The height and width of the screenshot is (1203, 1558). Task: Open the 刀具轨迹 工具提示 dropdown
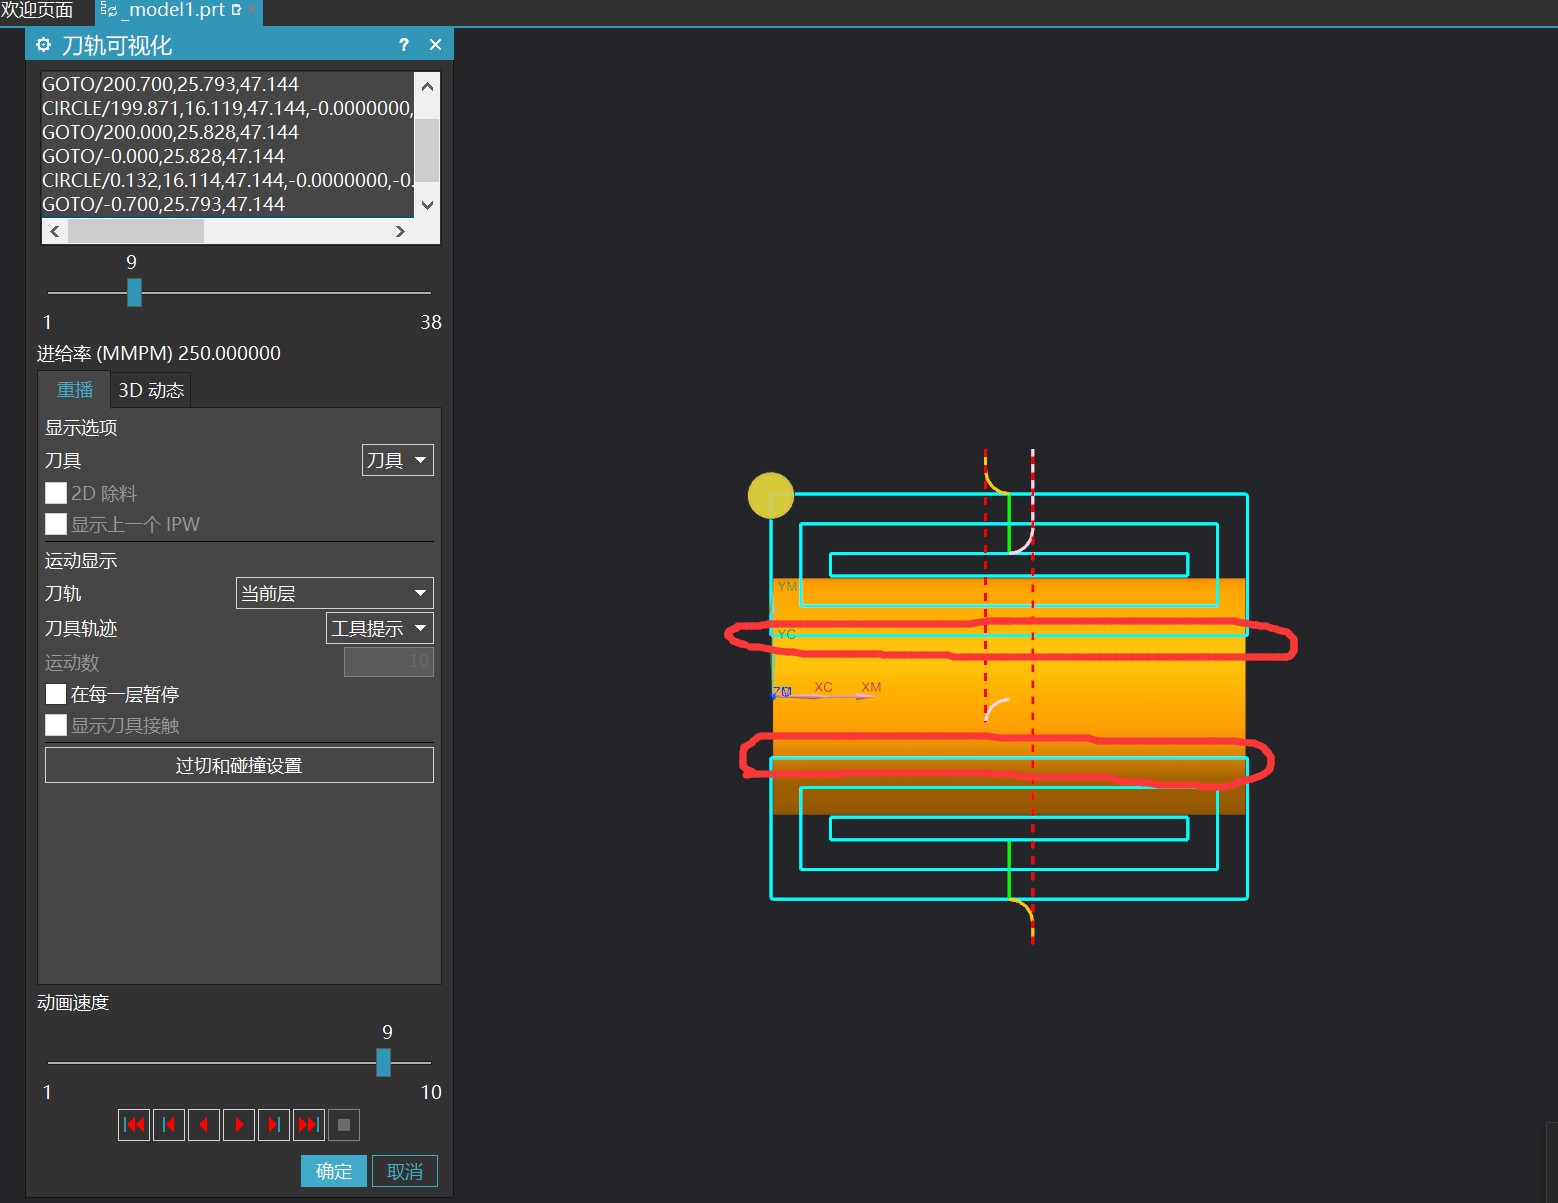point(380,628)
